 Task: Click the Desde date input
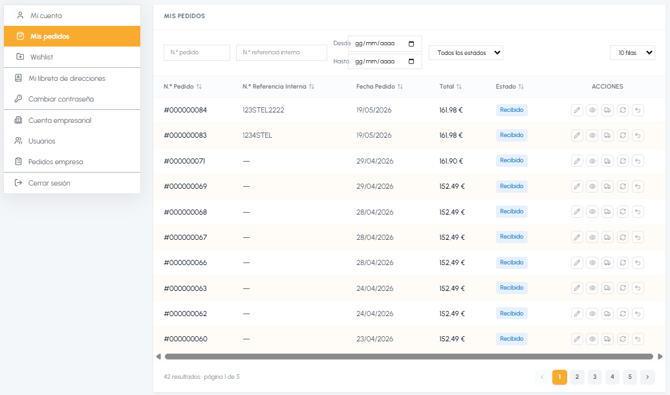(385, 44)
